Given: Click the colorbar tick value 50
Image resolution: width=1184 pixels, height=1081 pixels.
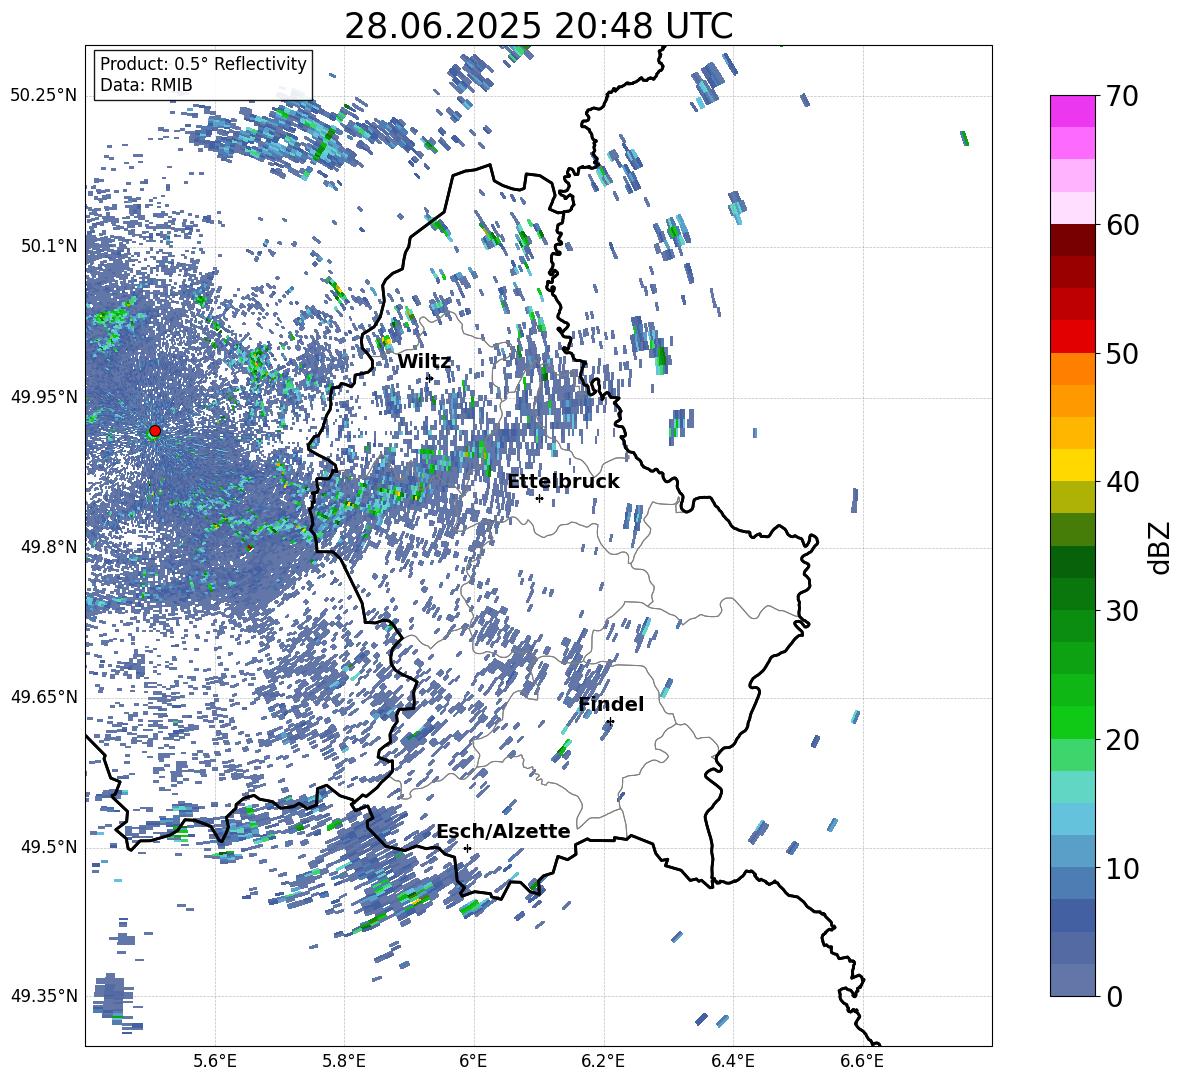Looking at the screenshot, I should click(x=1122, y=353).
